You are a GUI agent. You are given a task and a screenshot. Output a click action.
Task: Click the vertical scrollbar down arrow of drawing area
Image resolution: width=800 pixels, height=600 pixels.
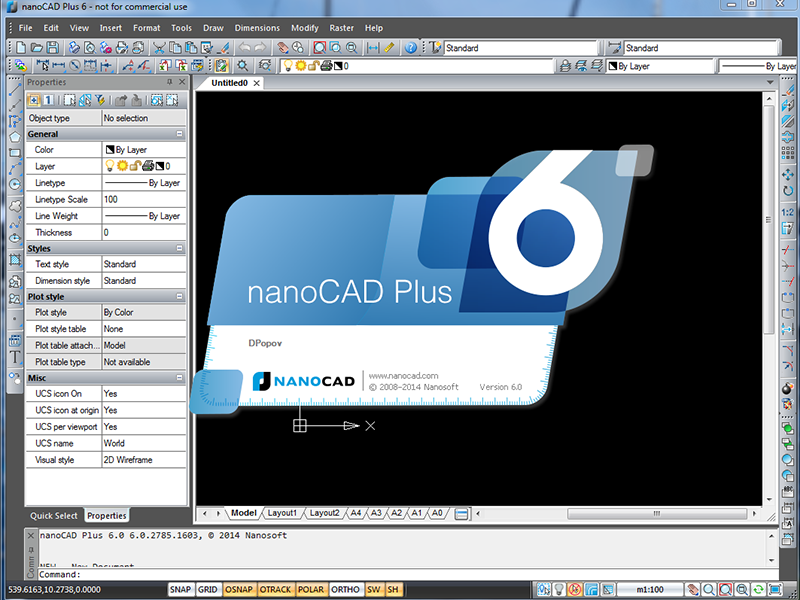[x=769, y=499]
